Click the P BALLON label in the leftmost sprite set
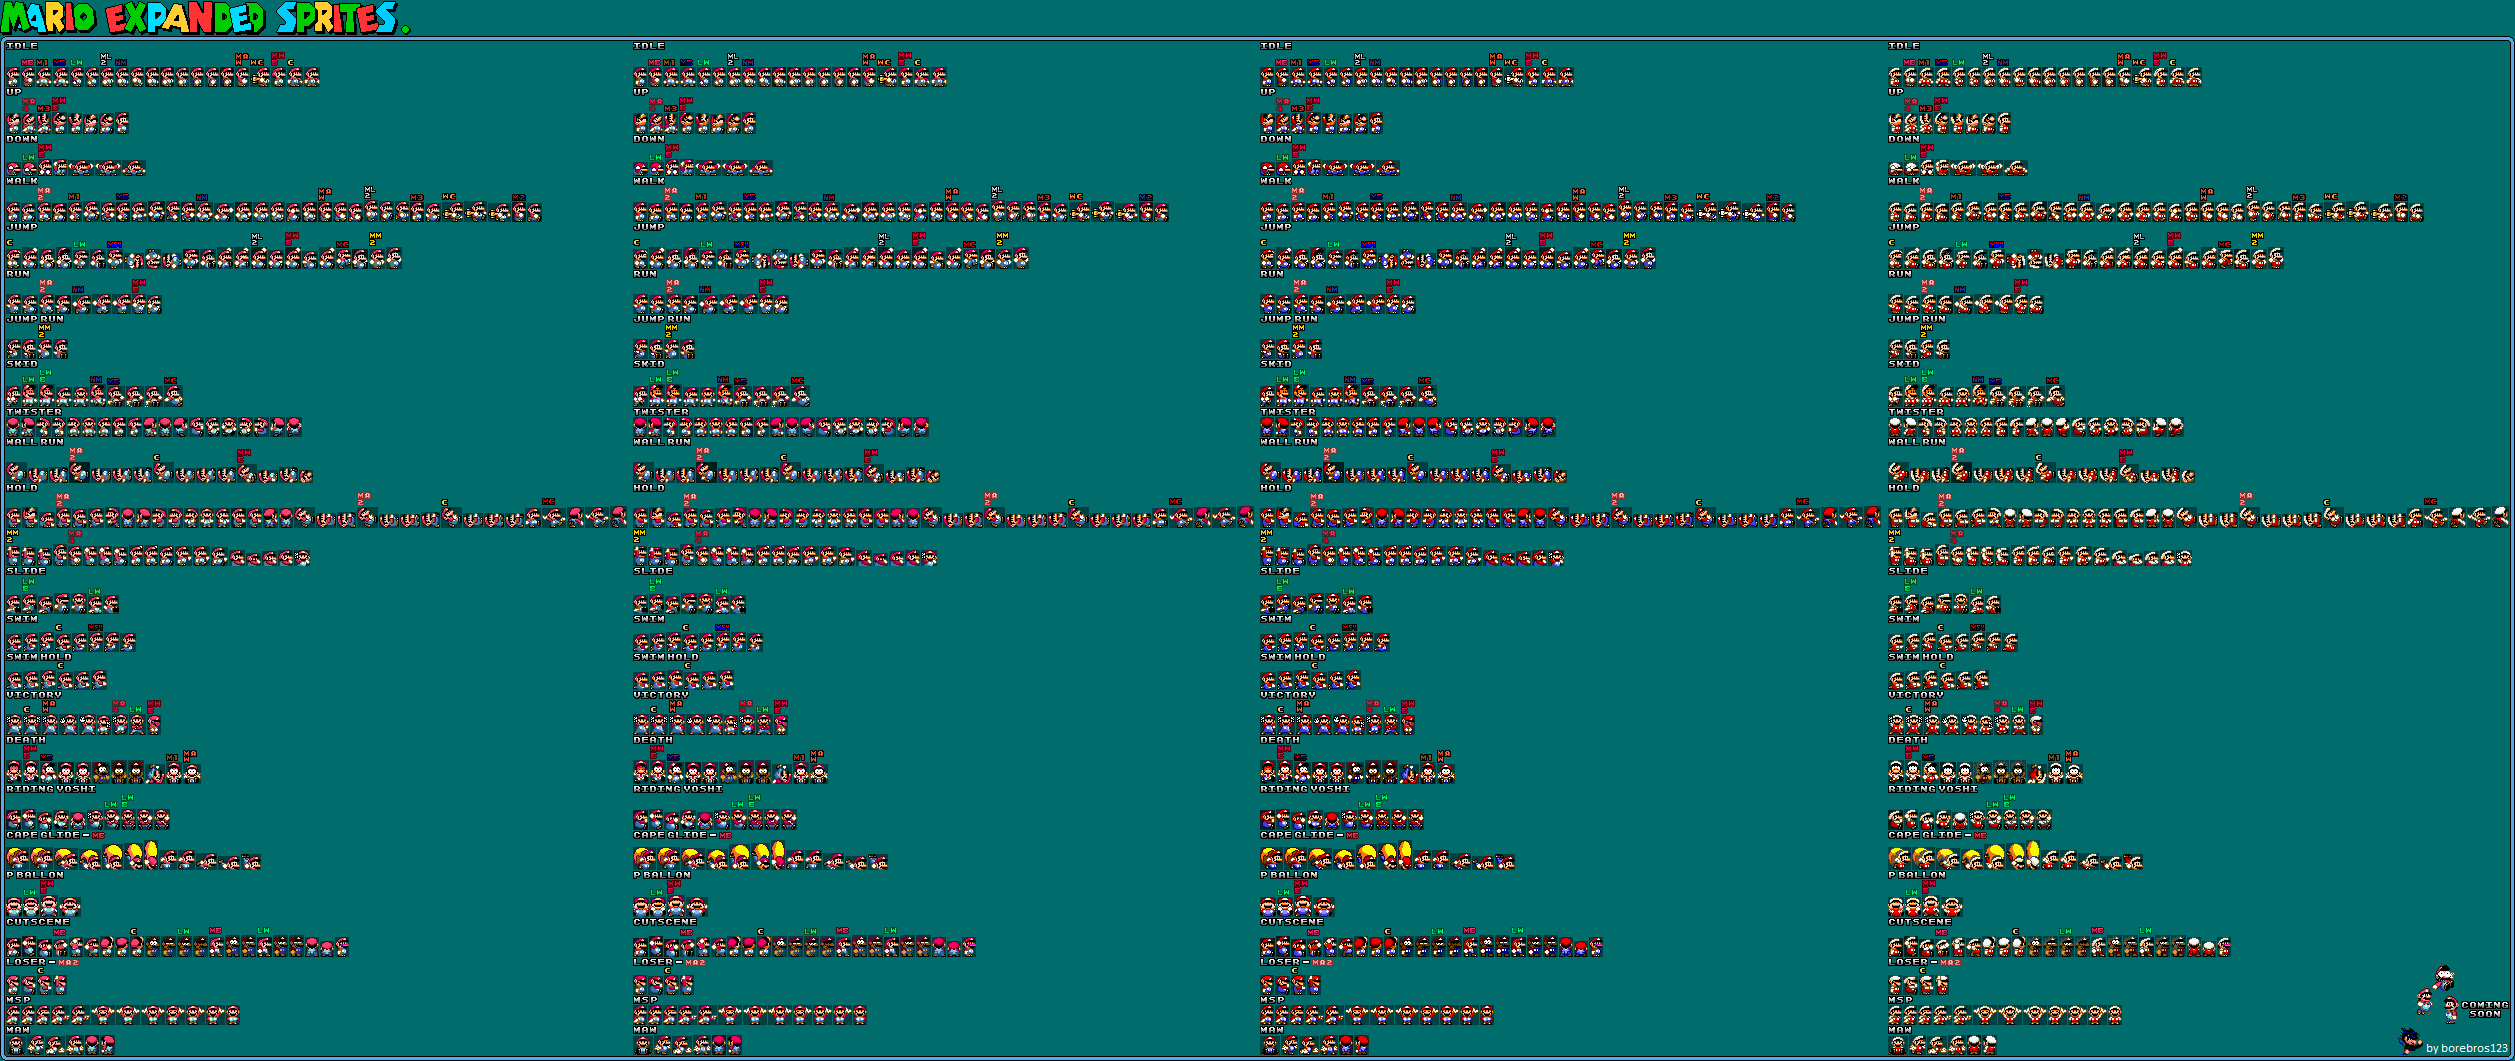2515x1061 pixels. click(x=35, y=875)
